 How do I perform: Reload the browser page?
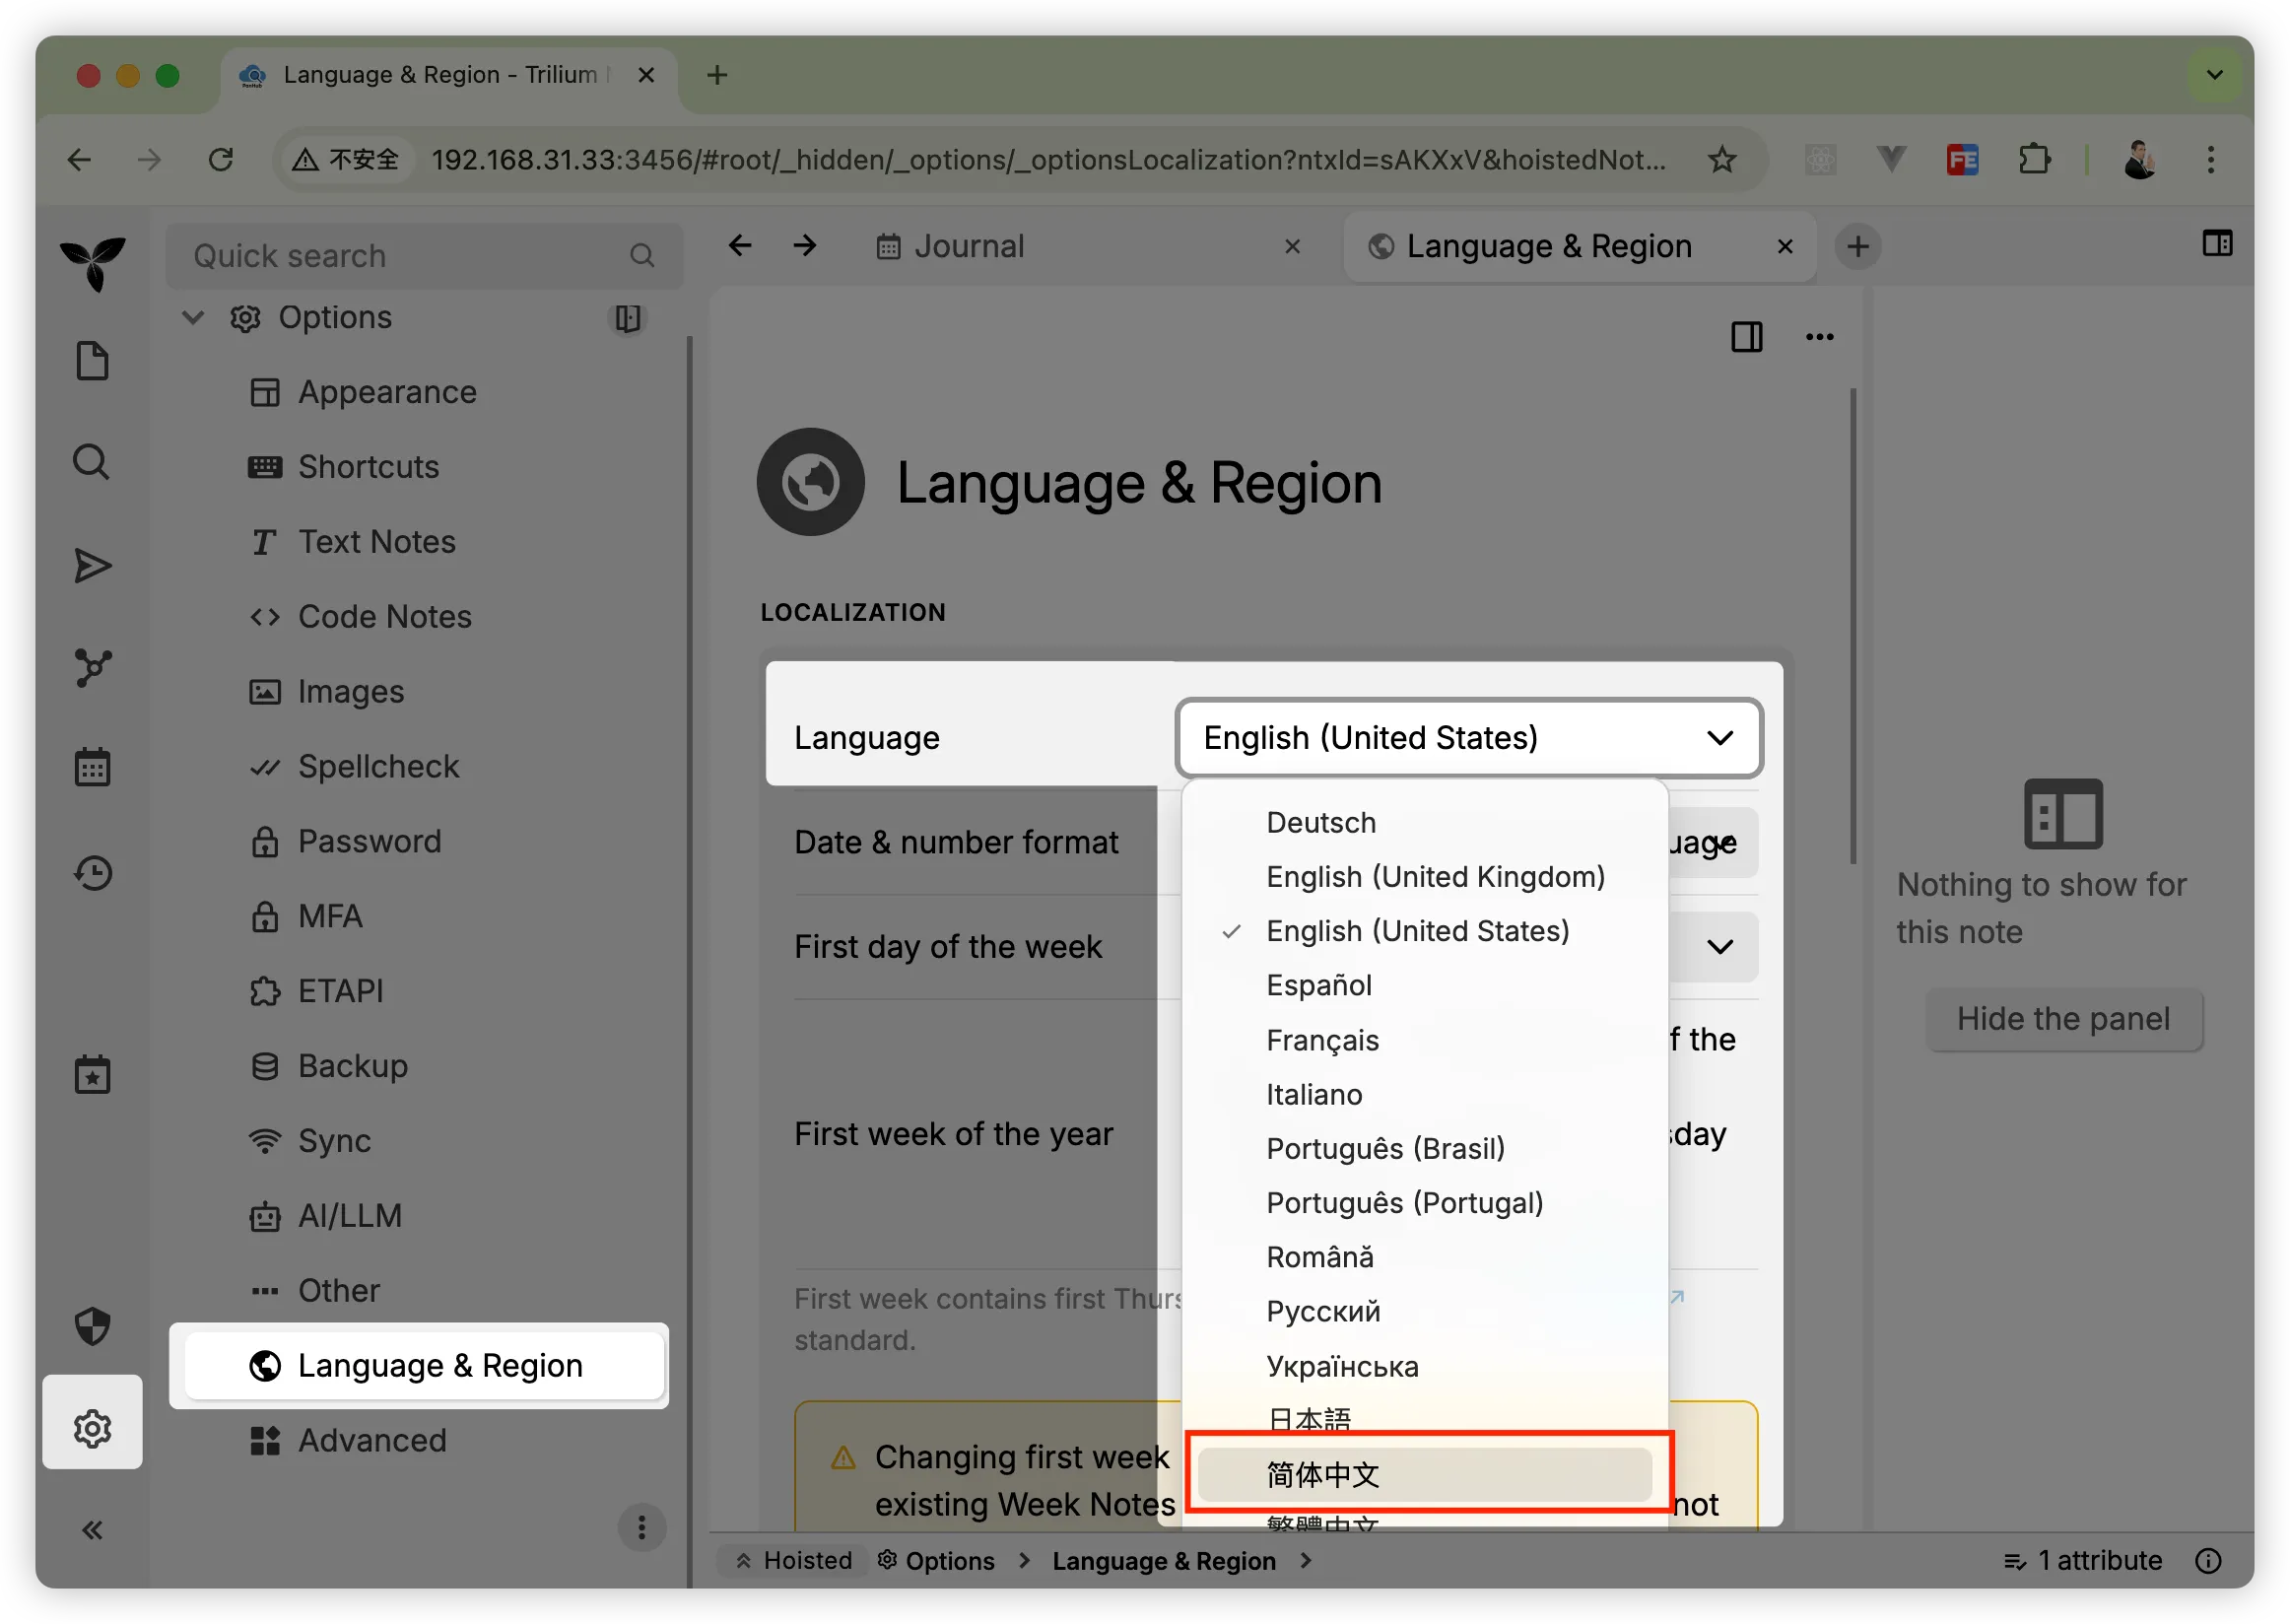[220, 160]
